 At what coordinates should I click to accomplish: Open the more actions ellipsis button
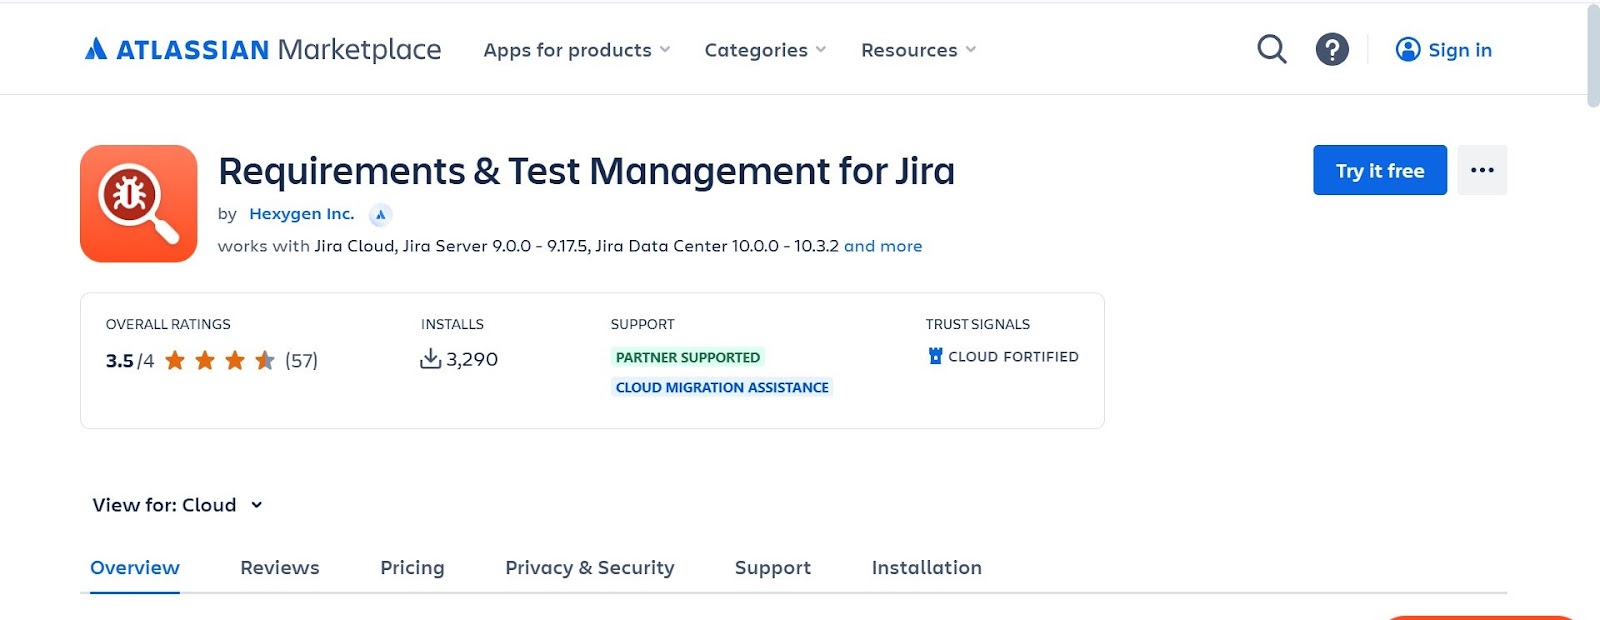[1482, 170]
